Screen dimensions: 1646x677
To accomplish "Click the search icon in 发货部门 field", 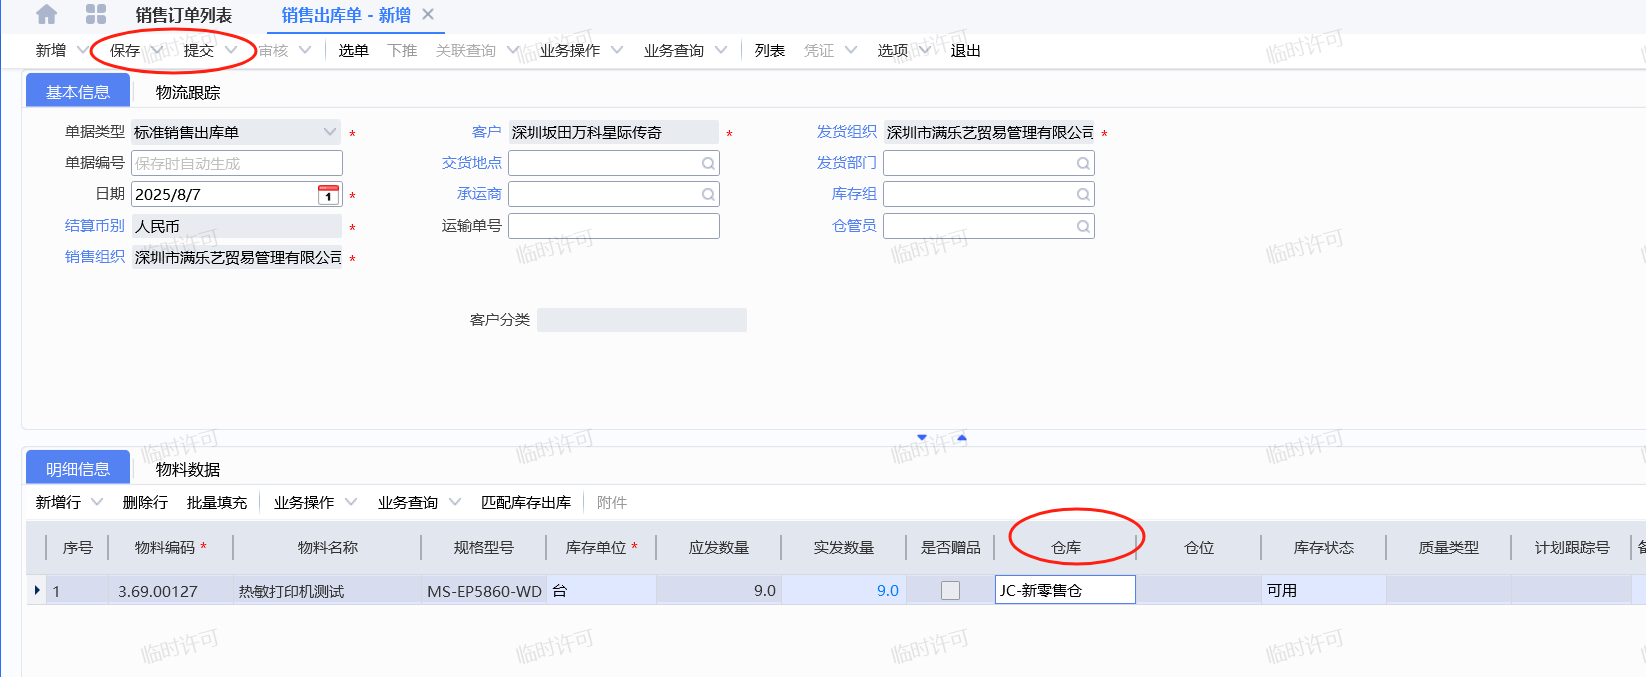I will [1083, 163].
